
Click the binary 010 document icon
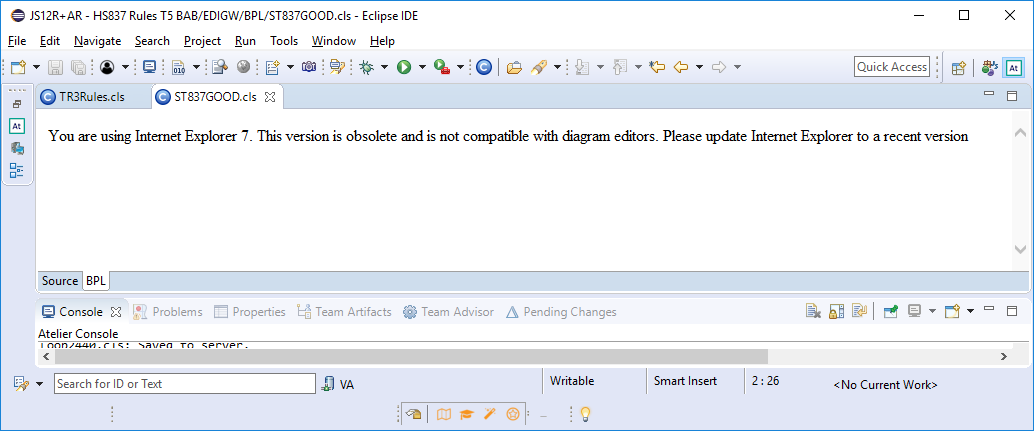click(x=178, y=67)
